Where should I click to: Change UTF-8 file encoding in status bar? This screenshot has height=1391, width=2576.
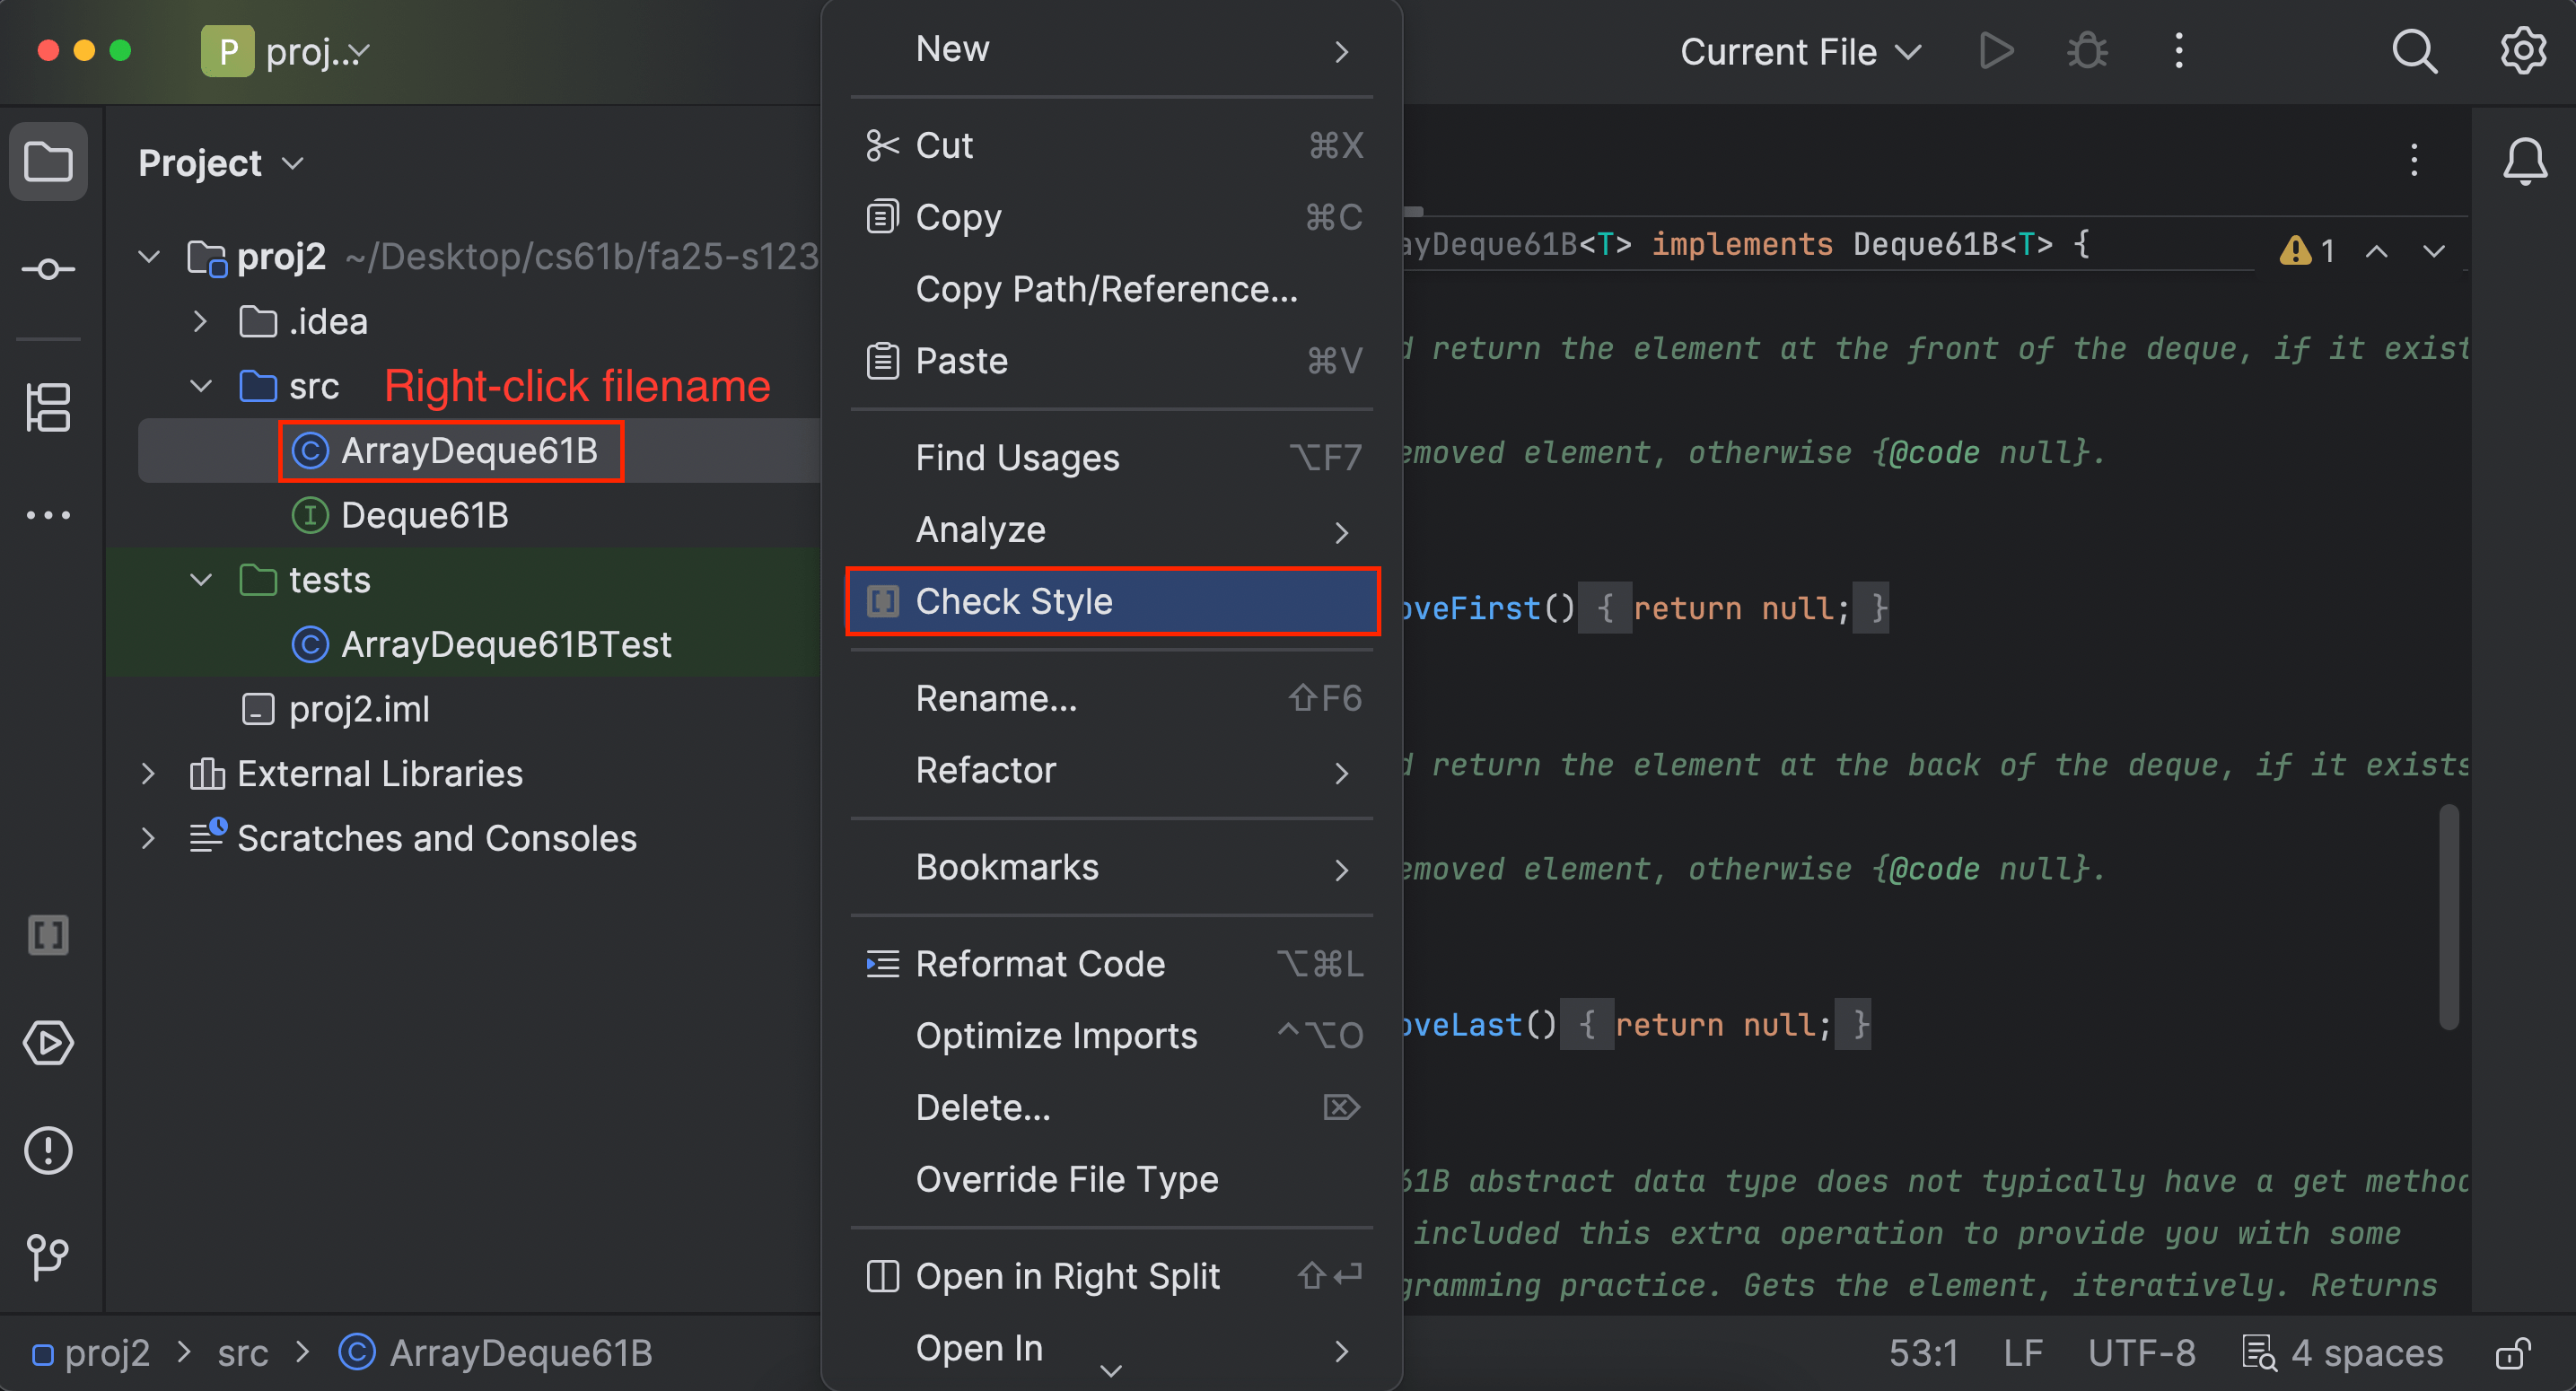click(2141, 1353)
